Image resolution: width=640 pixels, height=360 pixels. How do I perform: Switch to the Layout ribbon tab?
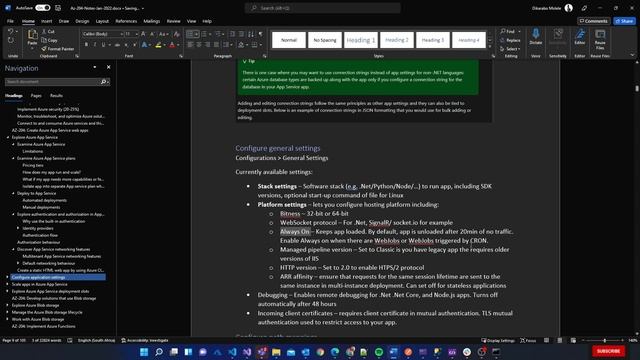pos(102,21)
